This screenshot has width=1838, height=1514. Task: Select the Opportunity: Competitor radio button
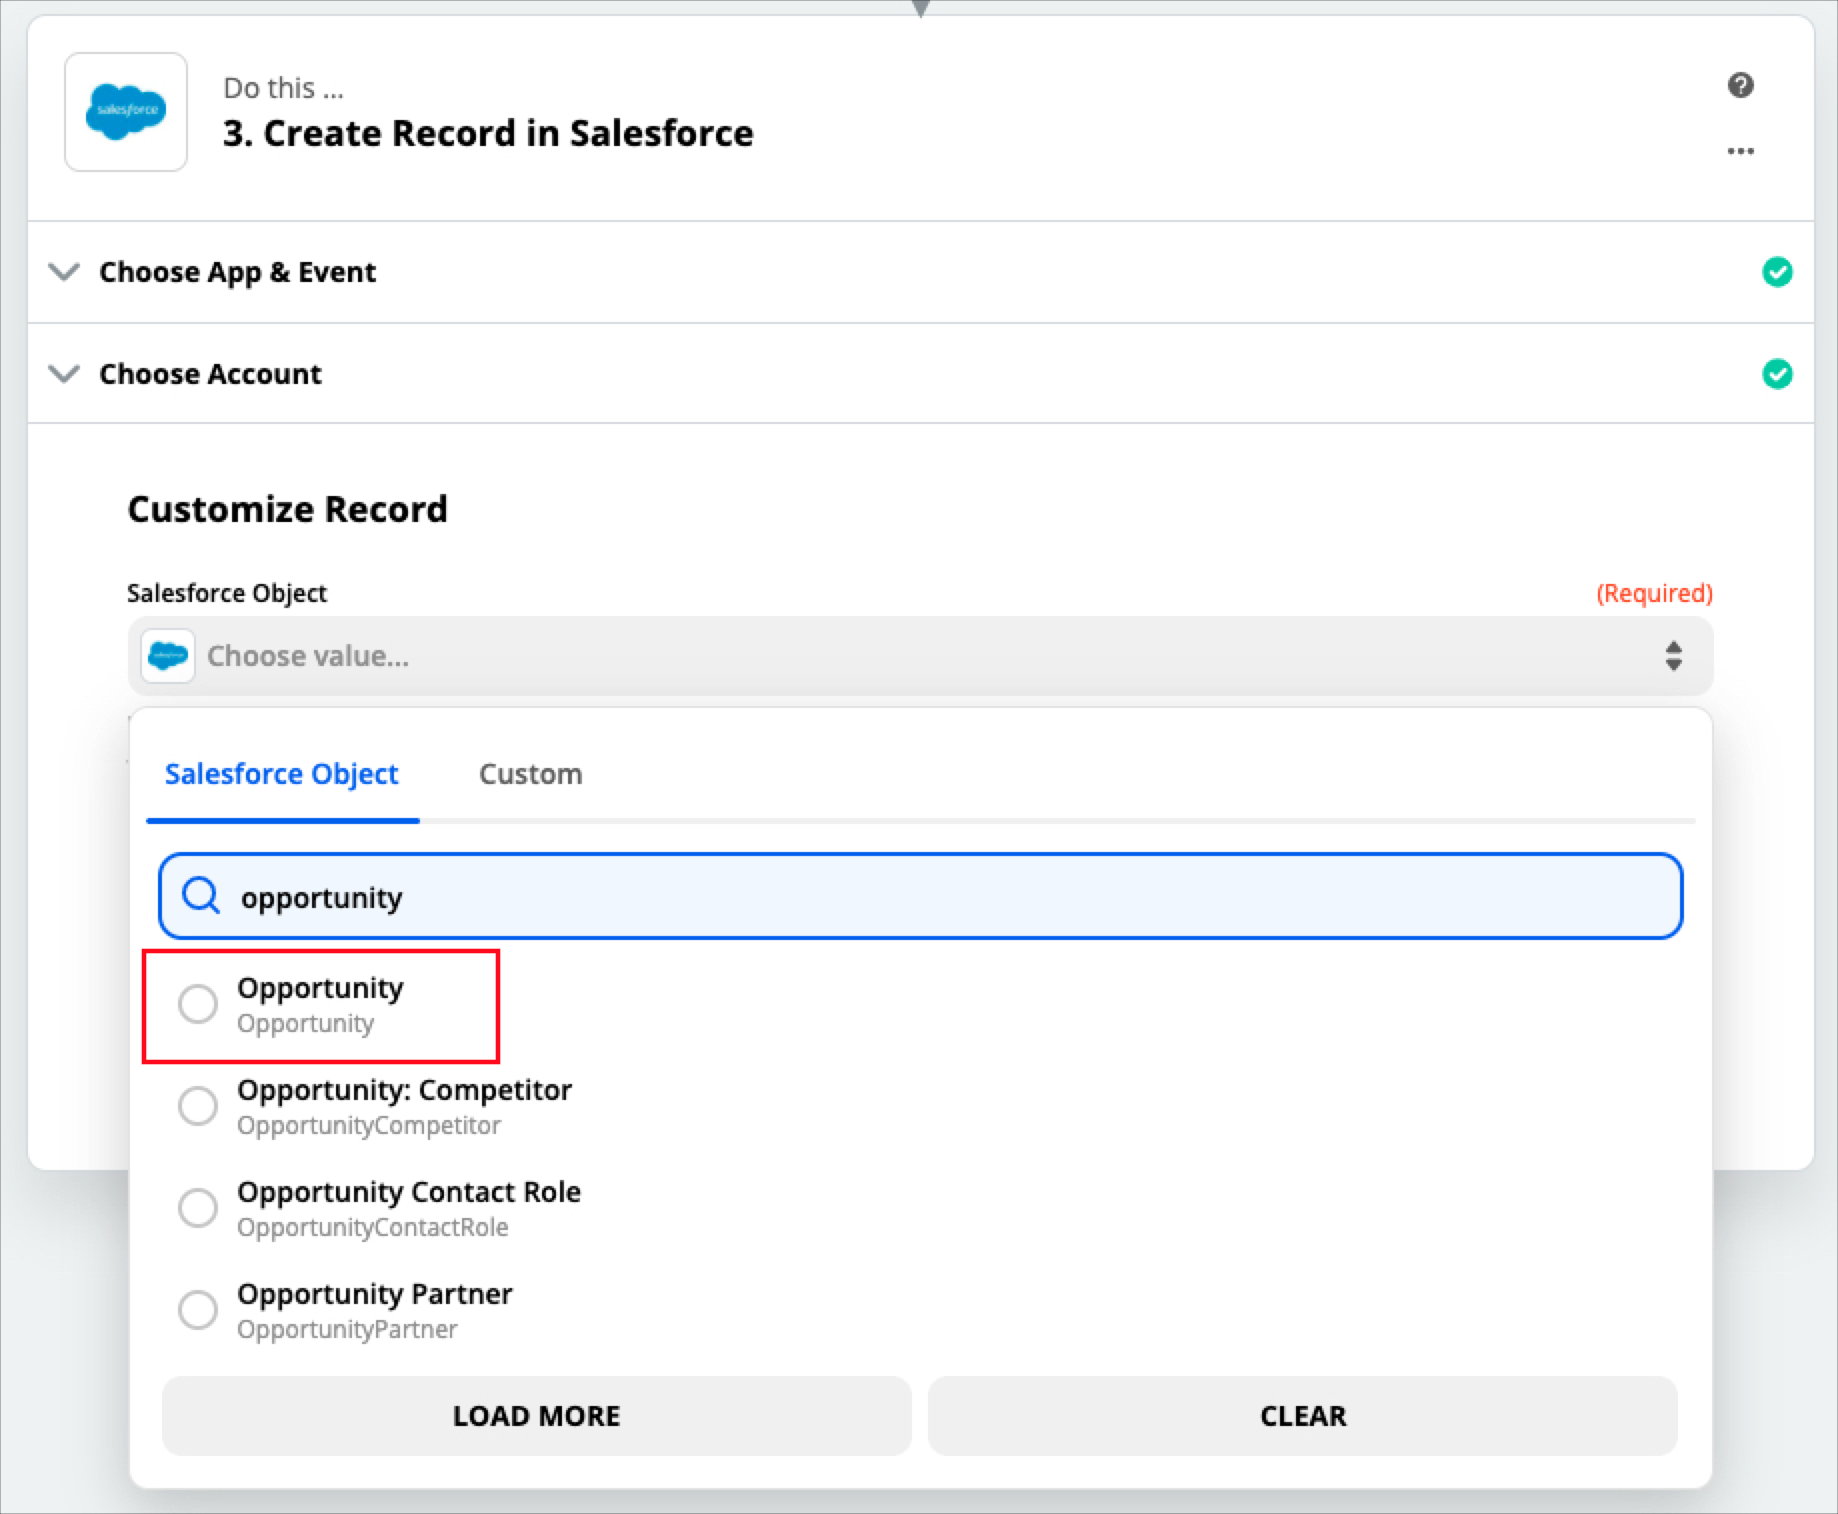click(198, 1106)
